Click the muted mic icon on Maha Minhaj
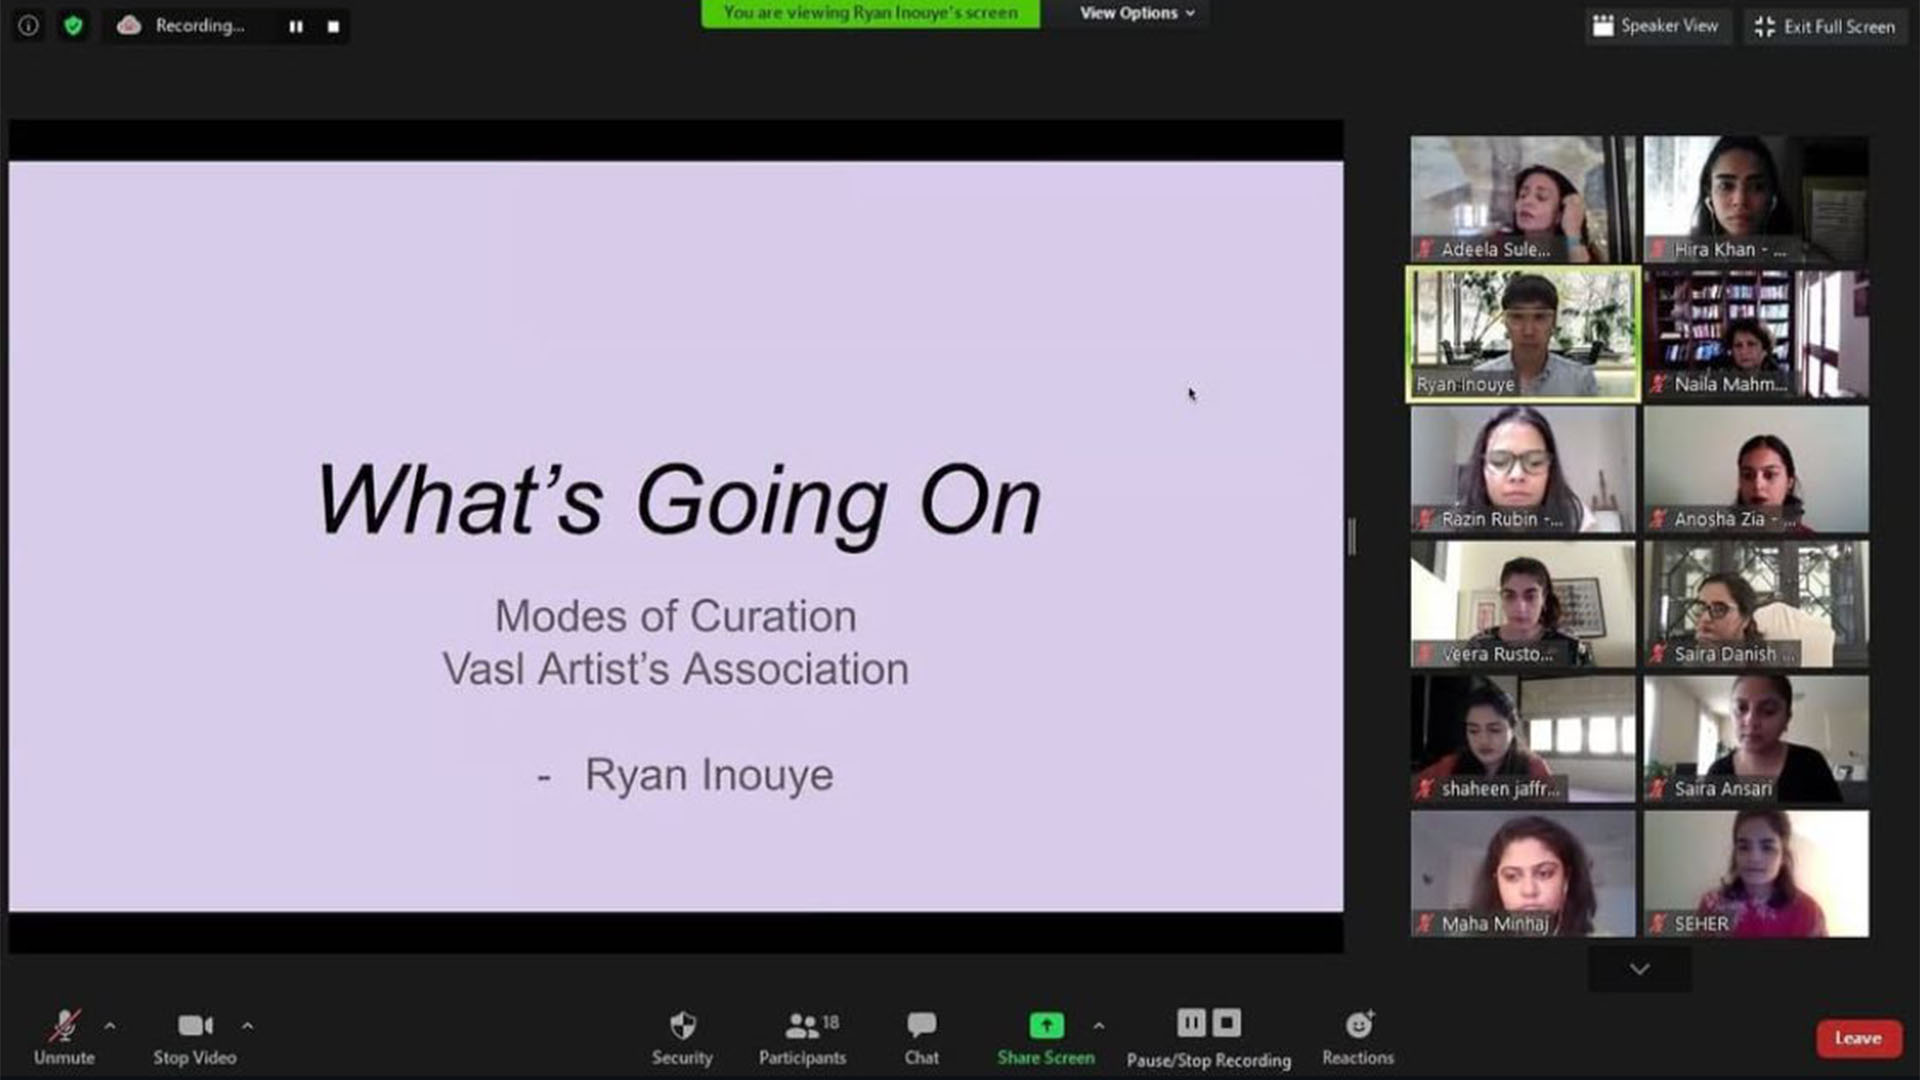The width and height of the screenshot is (1920, 1080). pos(1425,924)
